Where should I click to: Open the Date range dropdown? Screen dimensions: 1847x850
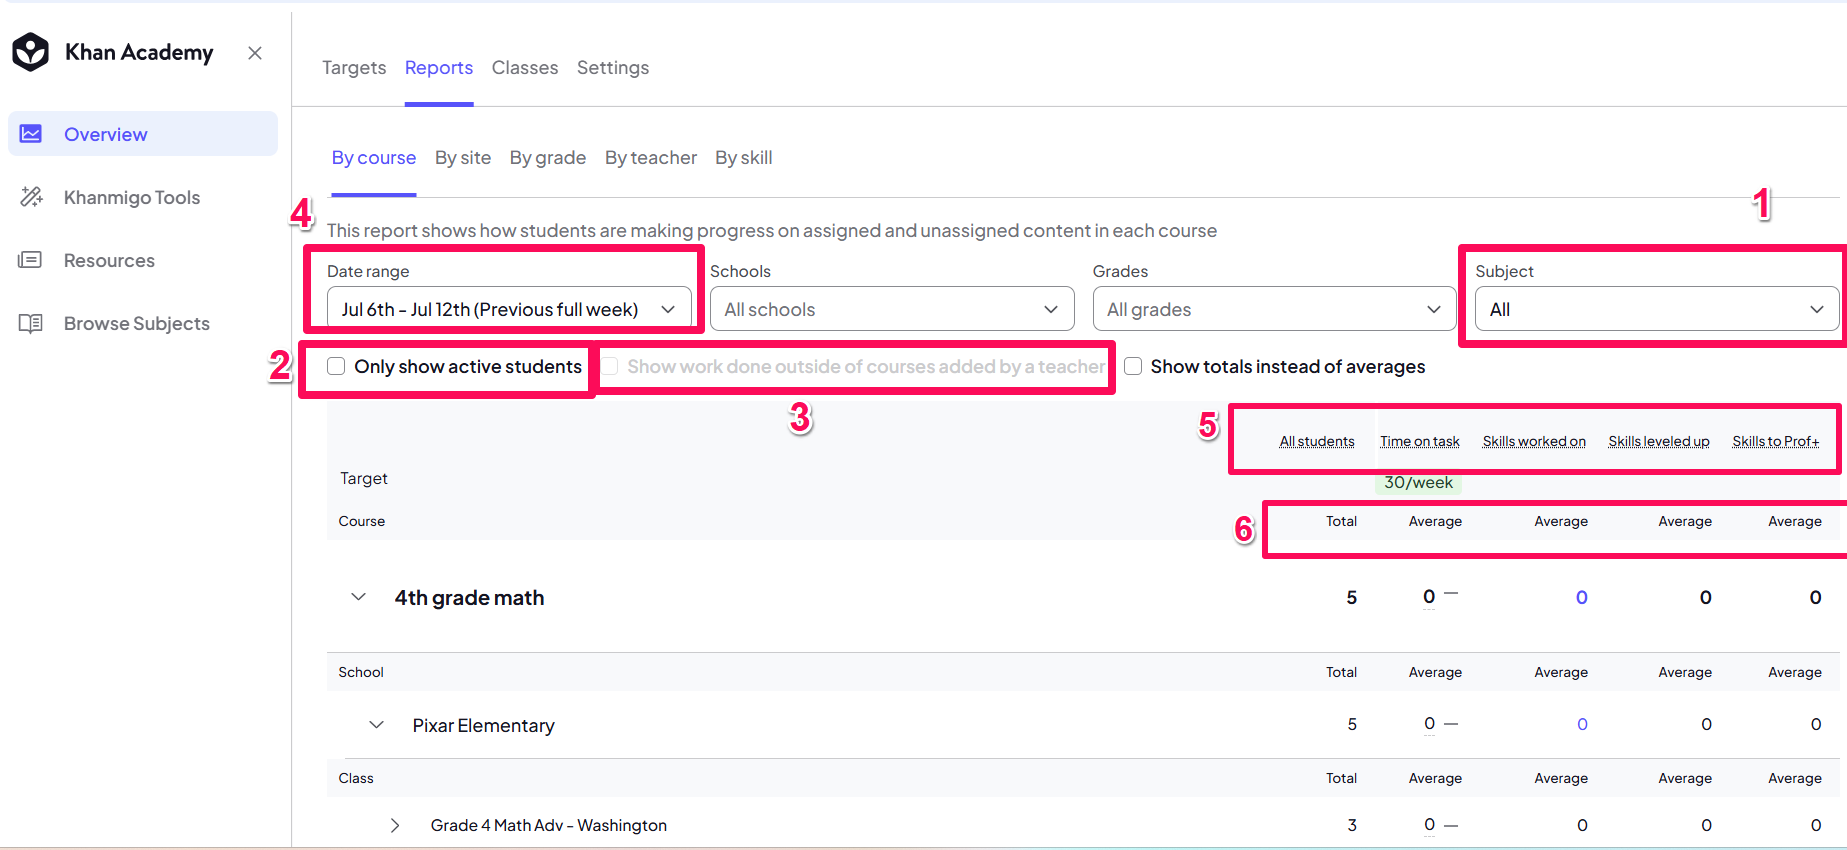[x=509, y=309]
